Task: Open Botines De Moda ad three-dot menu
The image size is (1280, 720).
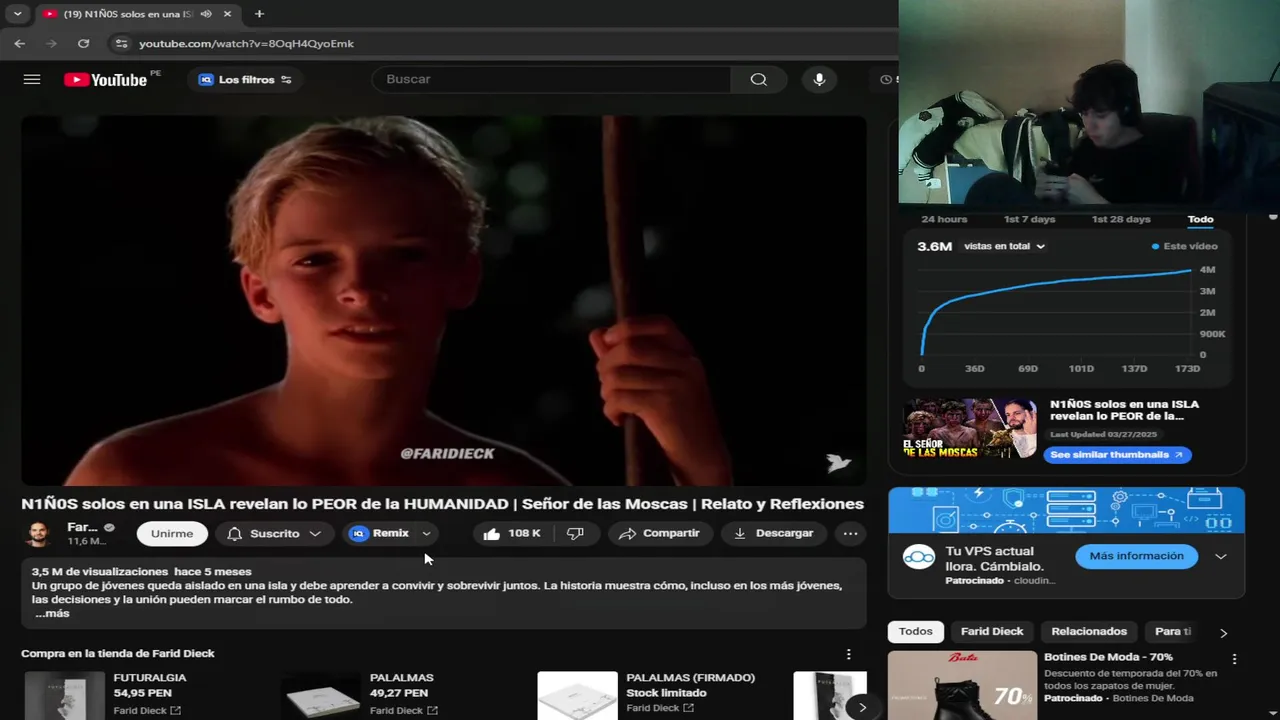Action: pyautogui.click(x=1234, y=659)
